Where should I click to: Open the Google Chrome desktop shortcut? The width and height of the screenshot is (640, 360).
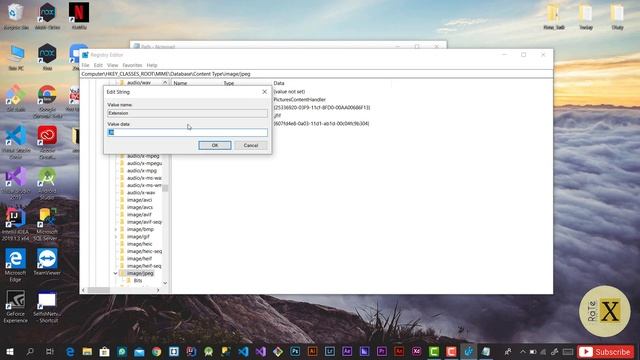(47, 101)
